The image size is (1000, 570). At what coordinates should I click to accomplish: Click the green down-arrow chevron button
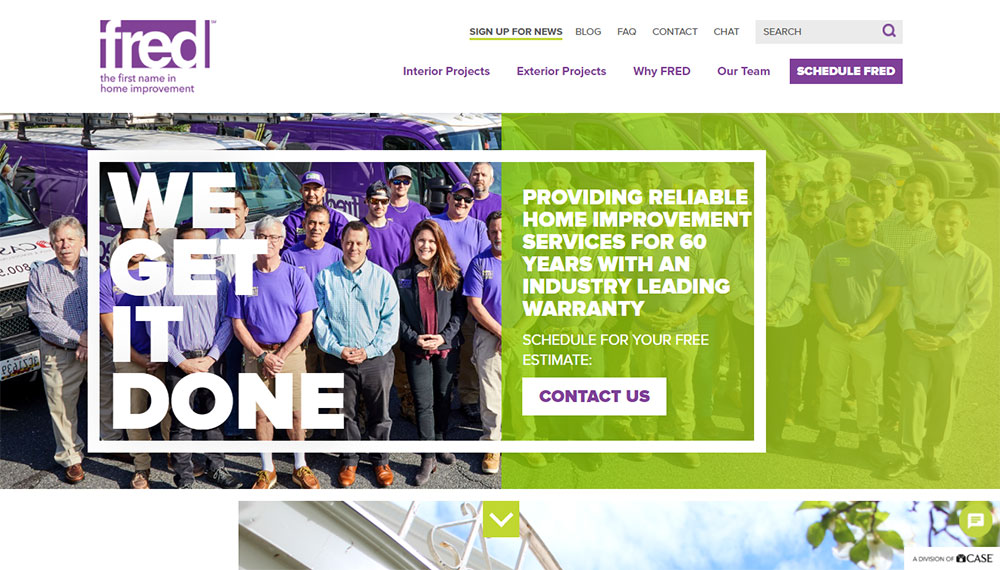pyautogui.click(x=501, y=519)
